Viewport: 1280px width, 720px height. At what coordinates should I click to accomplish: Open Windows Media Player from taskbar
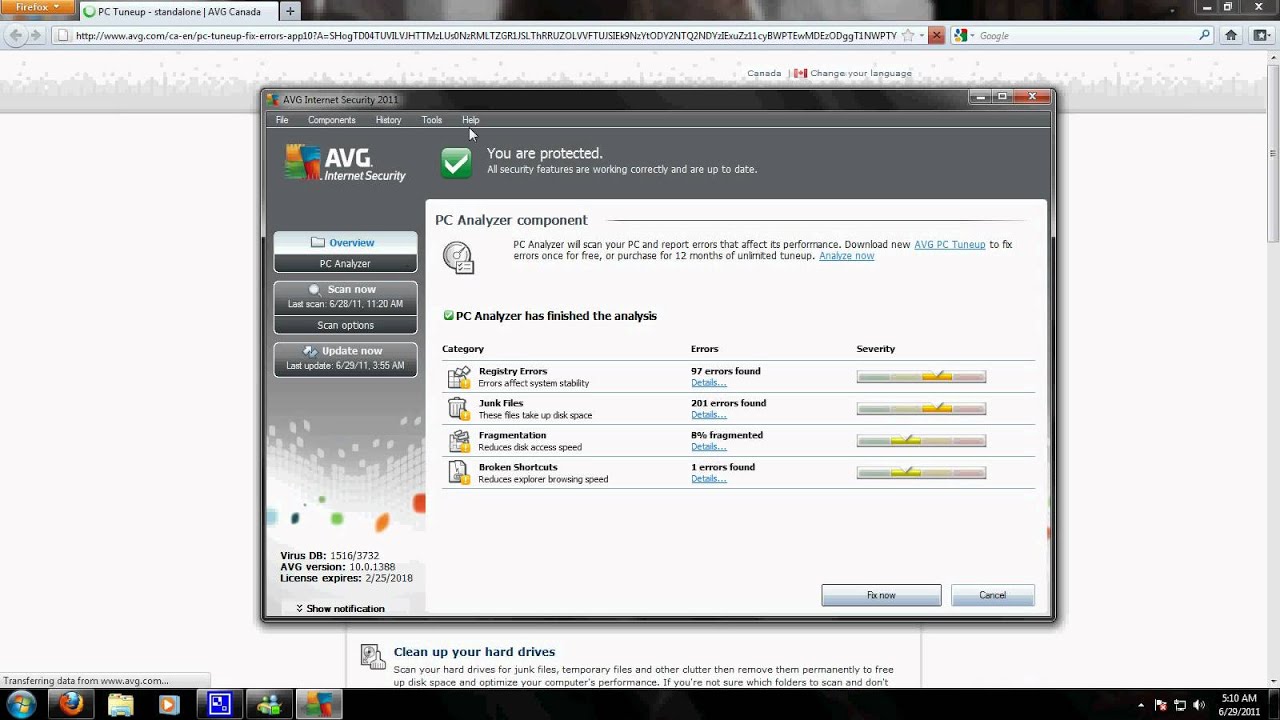tap(168, 704)
